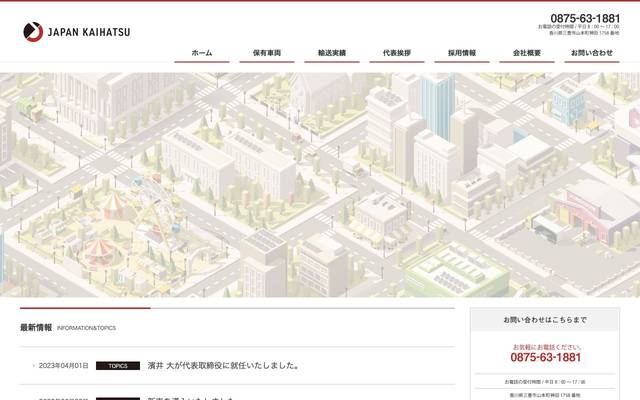Click the header phone number 0875-63-1881

[x=585, y=18]
